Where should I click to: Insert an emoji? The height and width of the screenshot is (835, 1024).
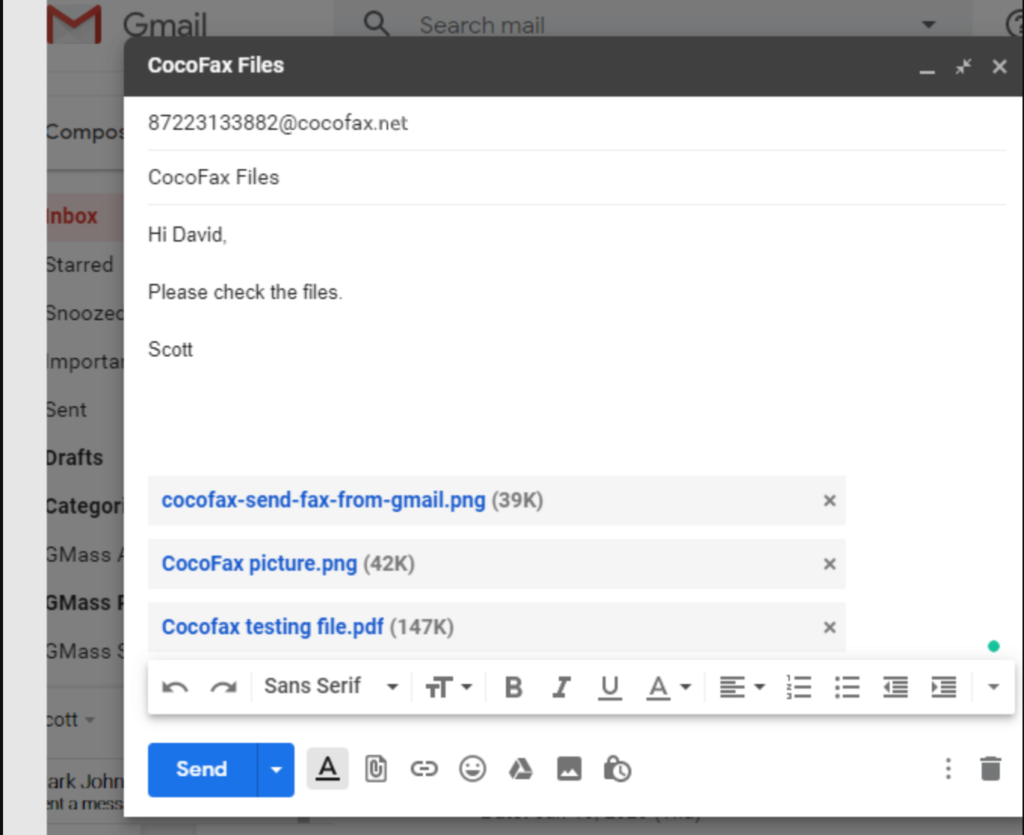pos(472,769)
